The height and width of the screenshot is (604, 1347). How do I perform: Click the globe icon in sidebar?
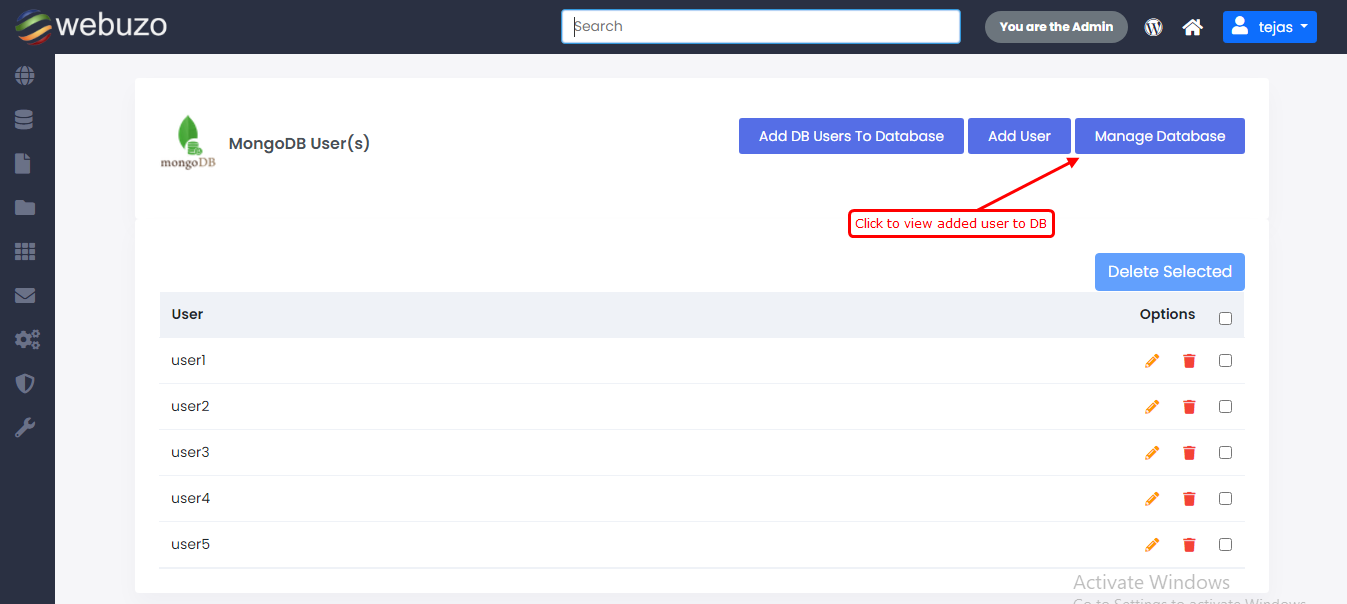pos(25,76)
